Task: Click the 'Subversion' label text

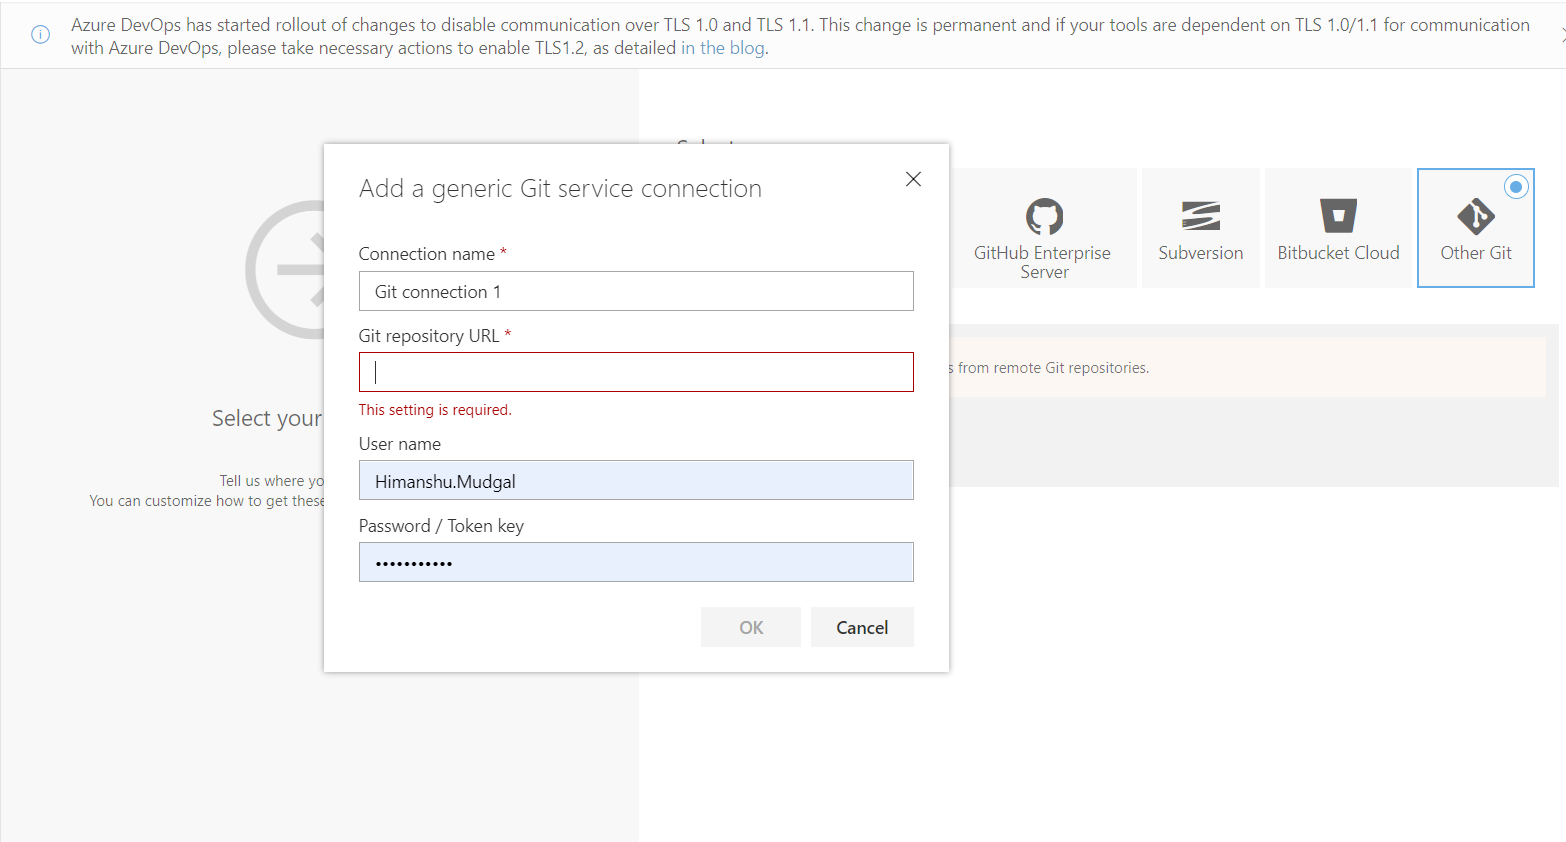Action: point(1201,253)
